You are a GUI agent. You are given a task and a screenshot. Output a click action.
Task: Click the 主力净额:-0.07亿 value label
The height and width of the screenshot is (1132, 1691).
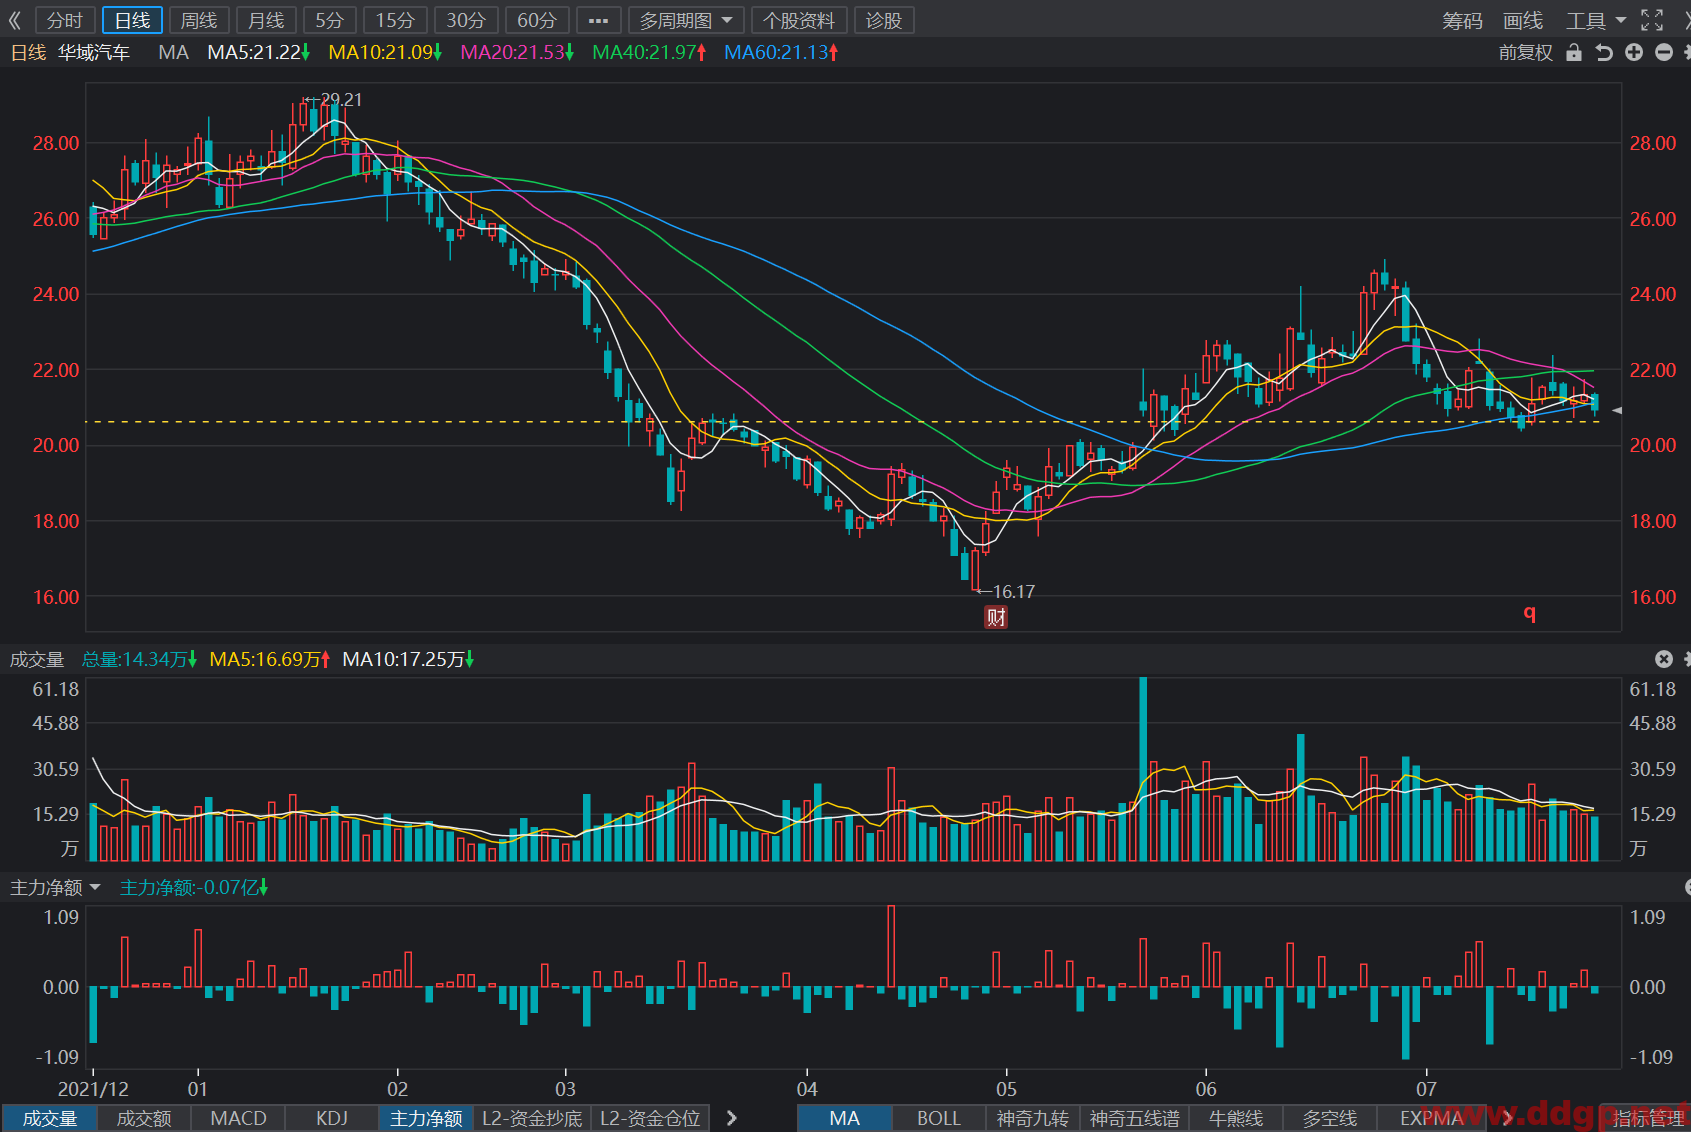coord(194,887)
